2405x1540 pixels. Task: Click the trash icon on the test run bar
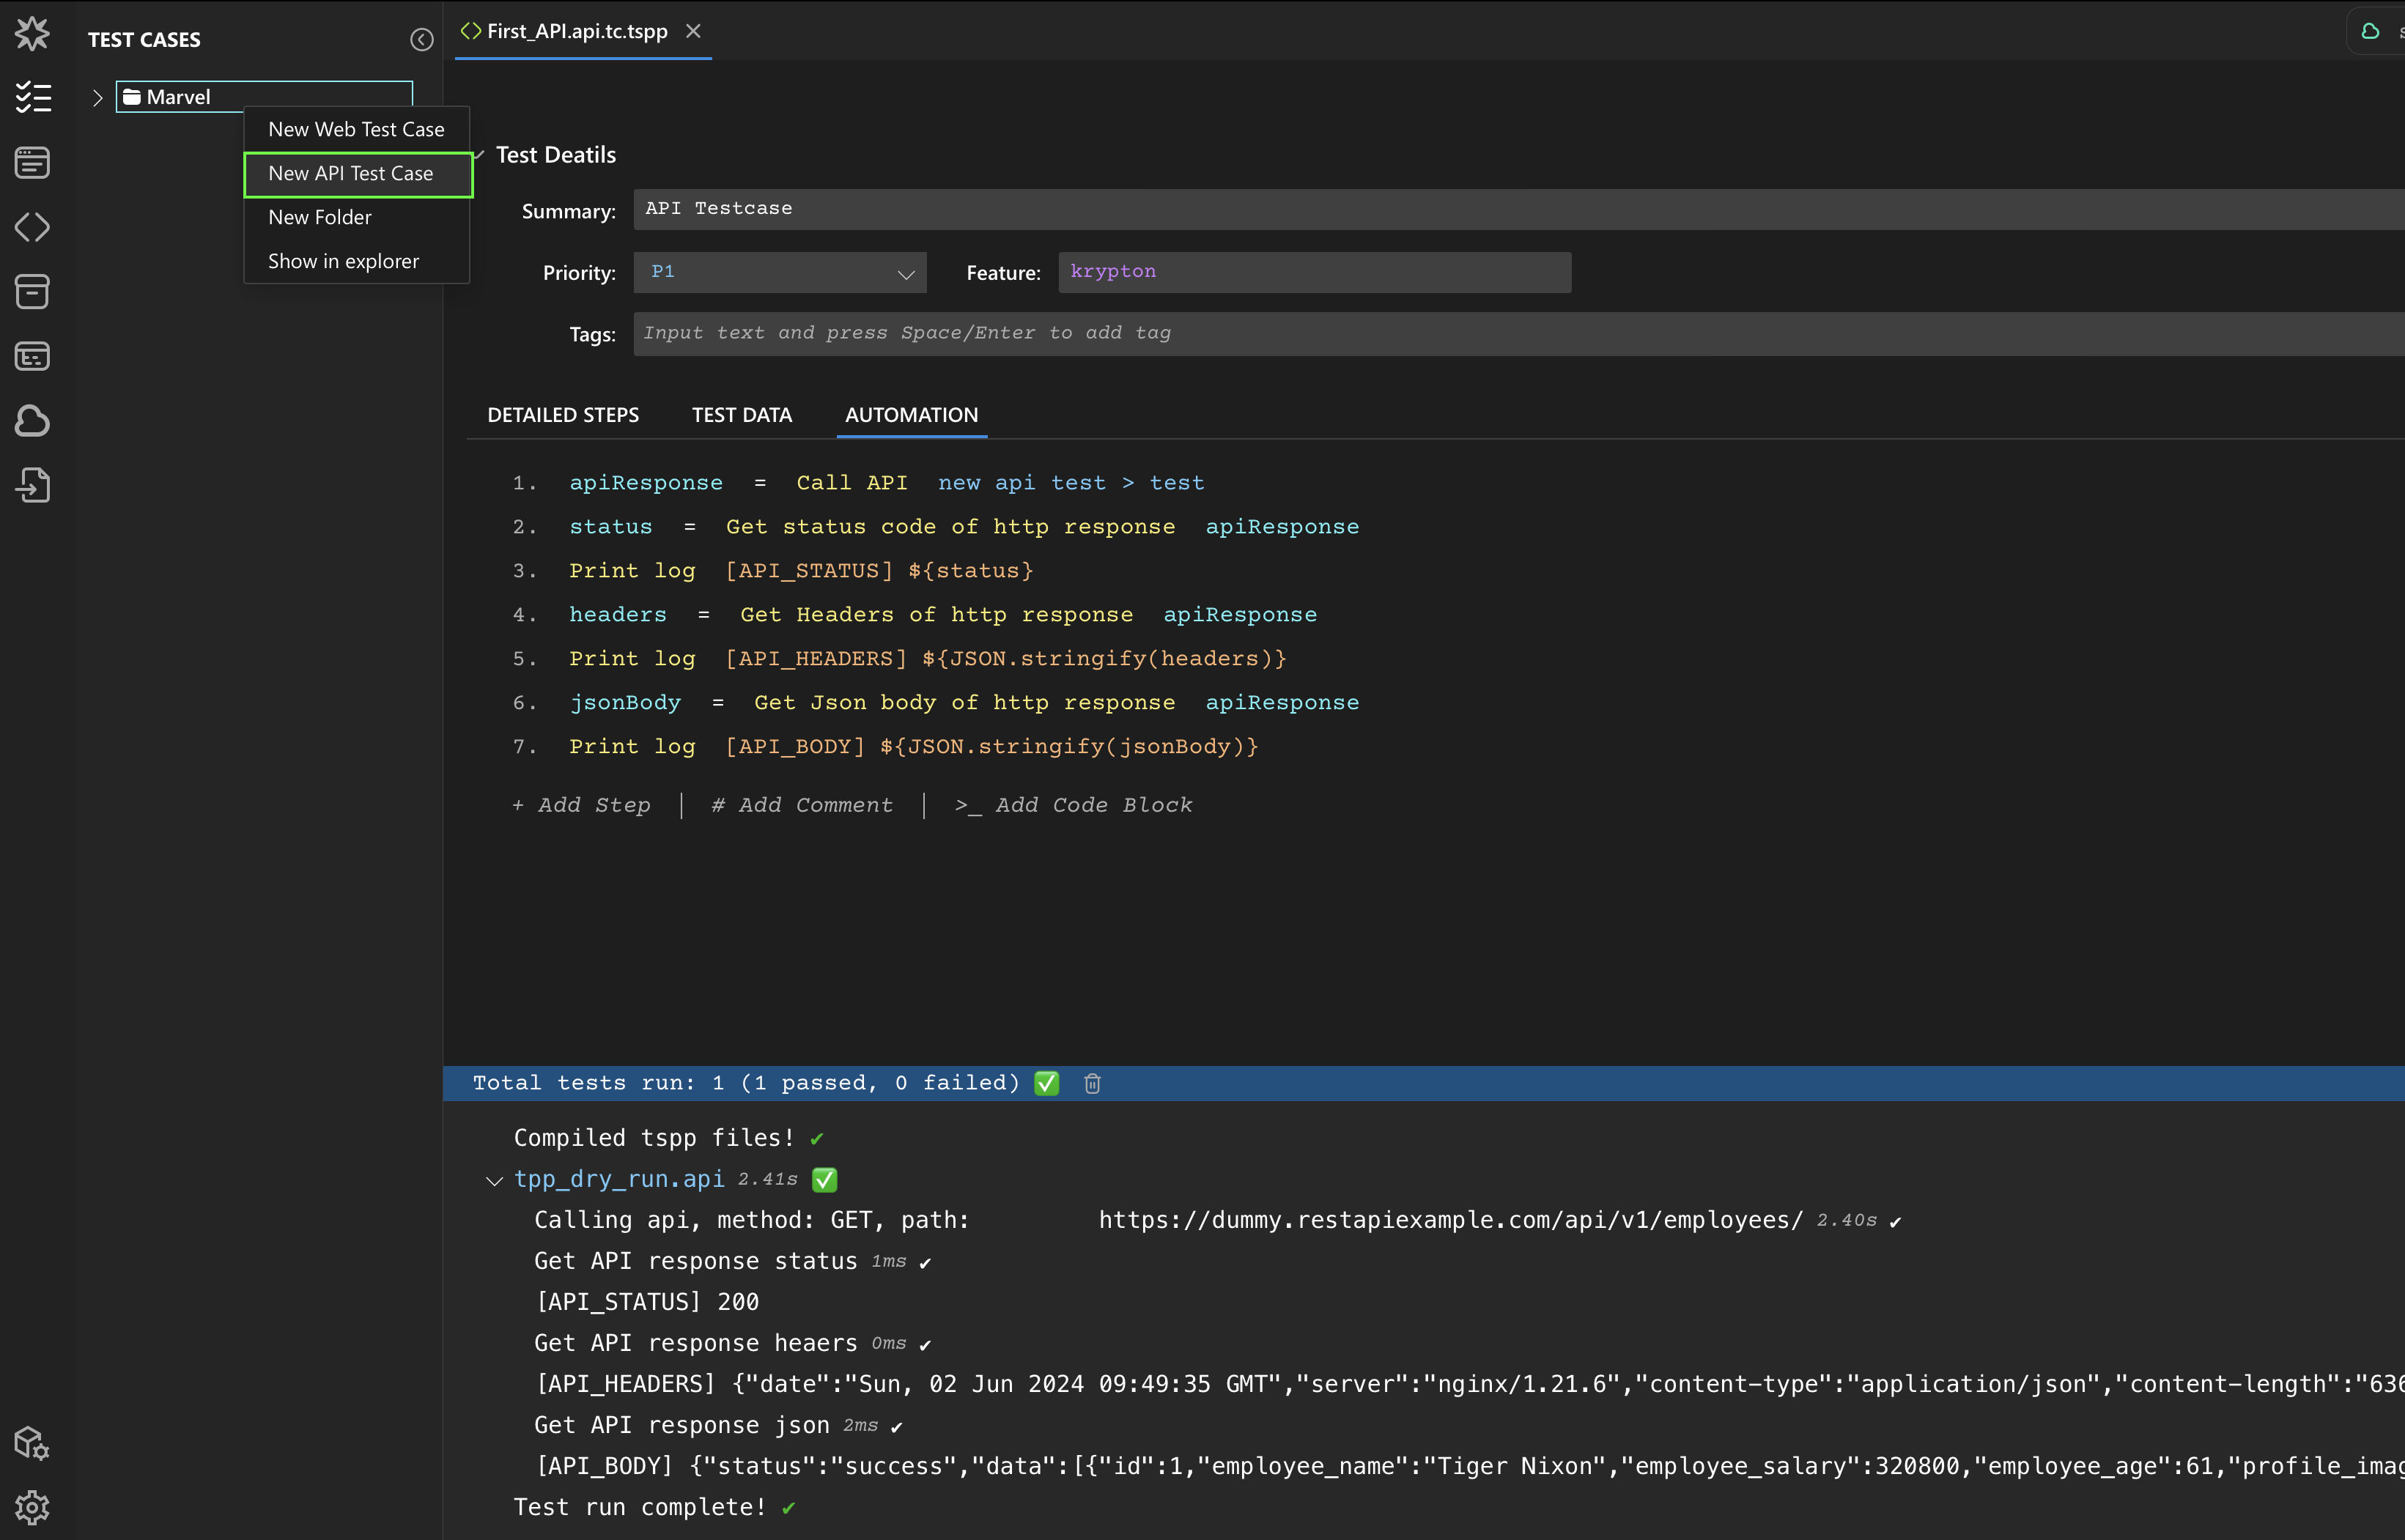pyautogui.click(x=1091, y=1083)
